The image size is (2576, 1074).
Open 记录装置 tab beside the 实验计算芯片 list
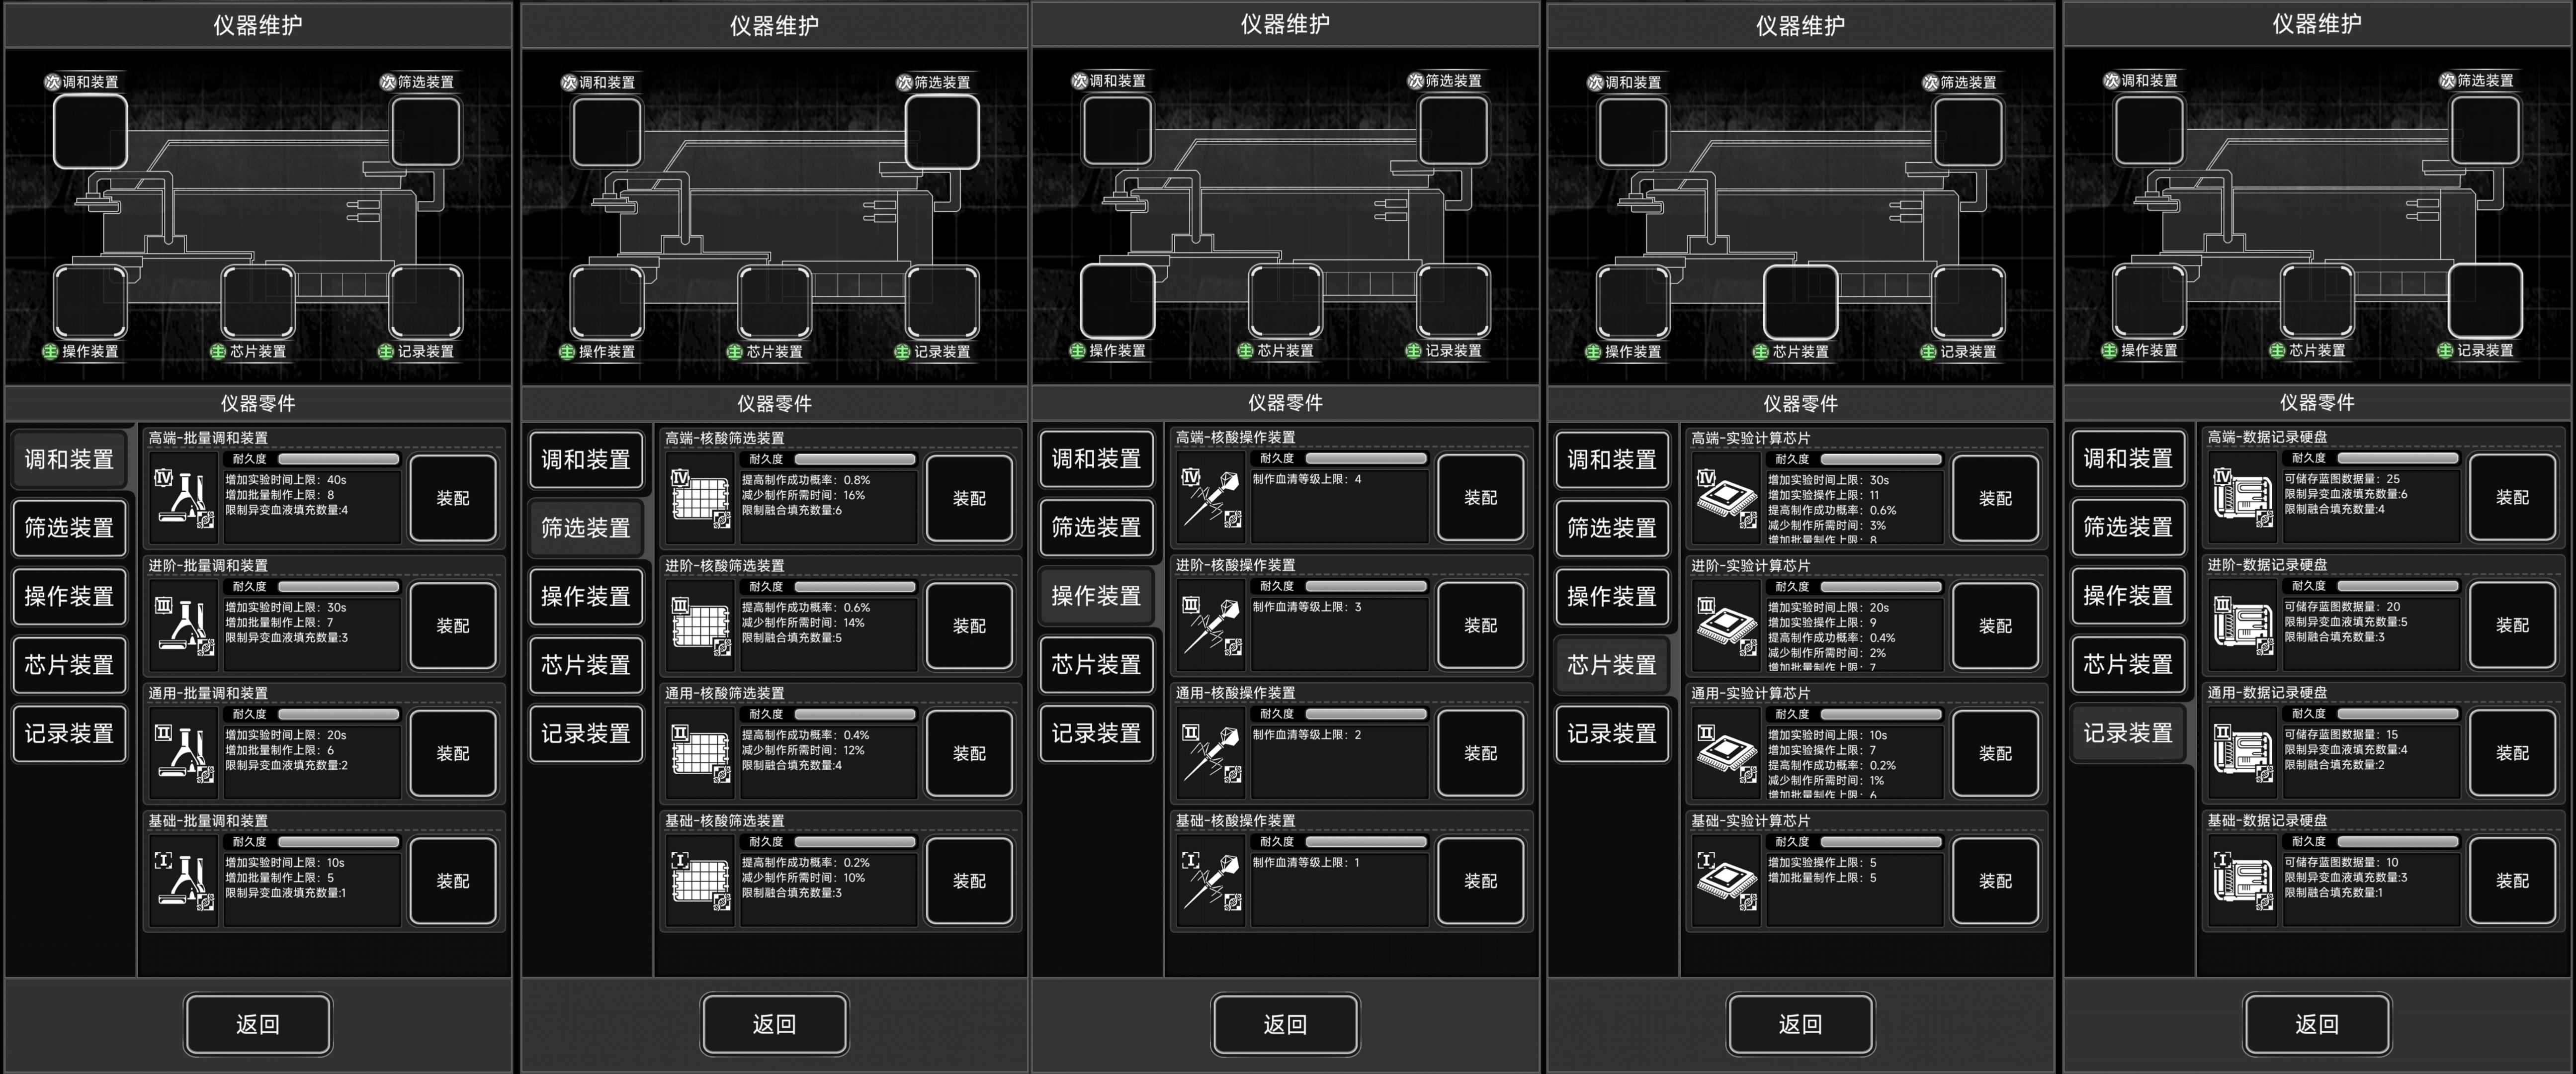1611,733
